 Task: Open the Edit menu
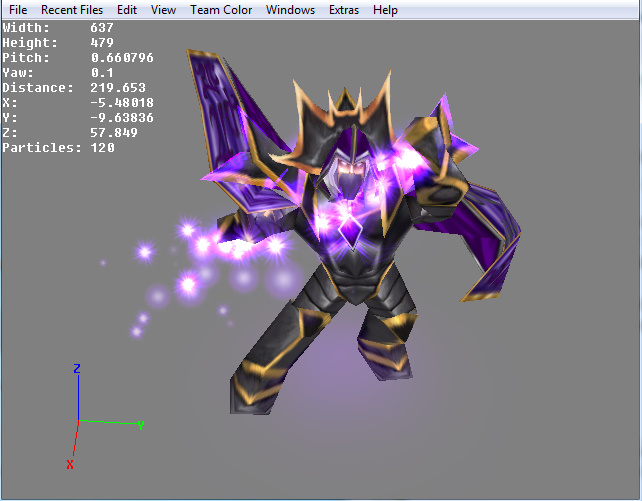(x=127, y=9)
